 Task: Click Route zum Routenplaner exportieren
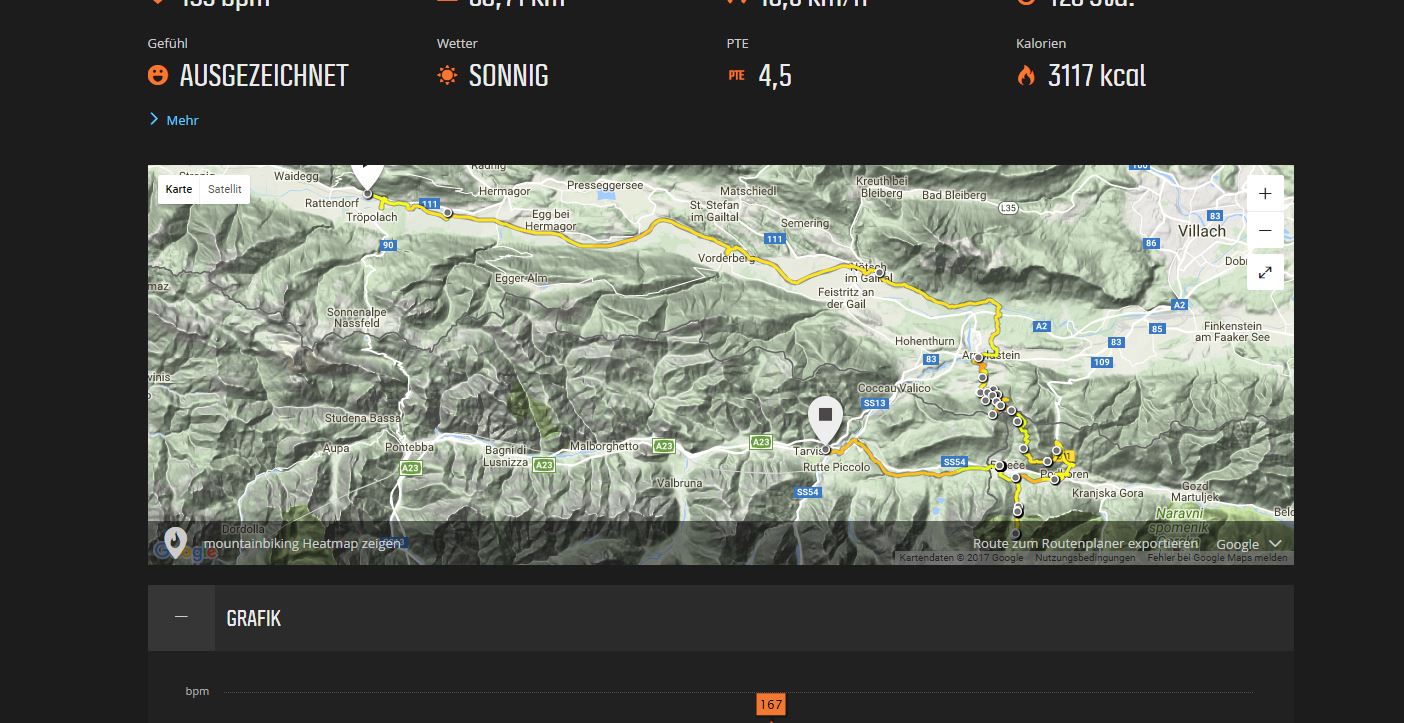[x=1085, y=544]
